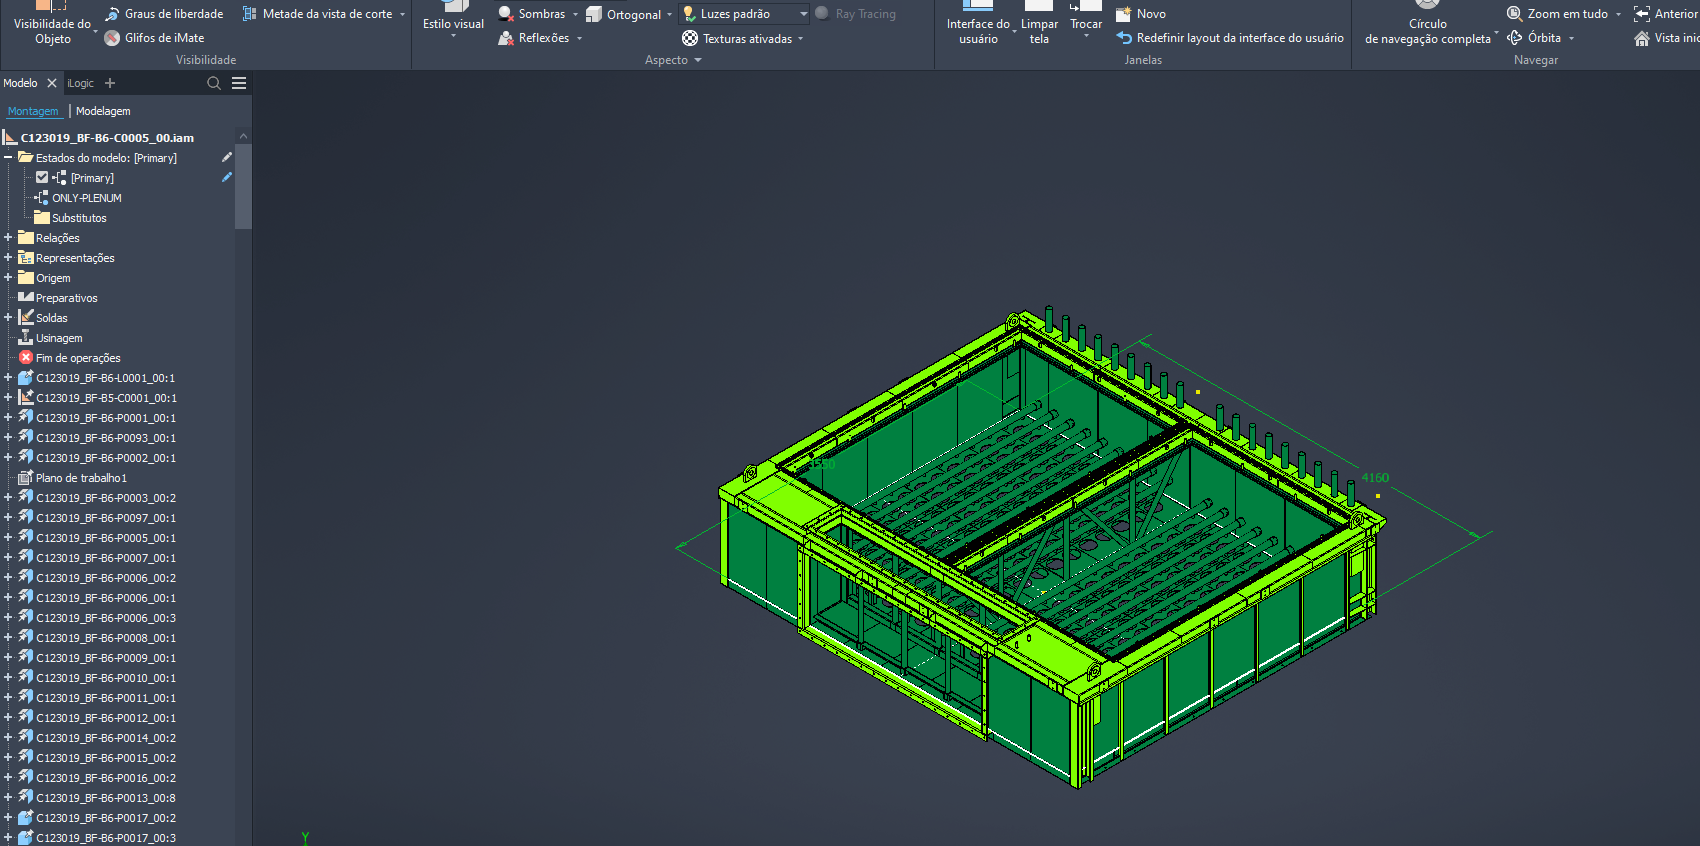
Task: Select the ONLY-PLENUM model state
Action: click(x=86, y=198)
